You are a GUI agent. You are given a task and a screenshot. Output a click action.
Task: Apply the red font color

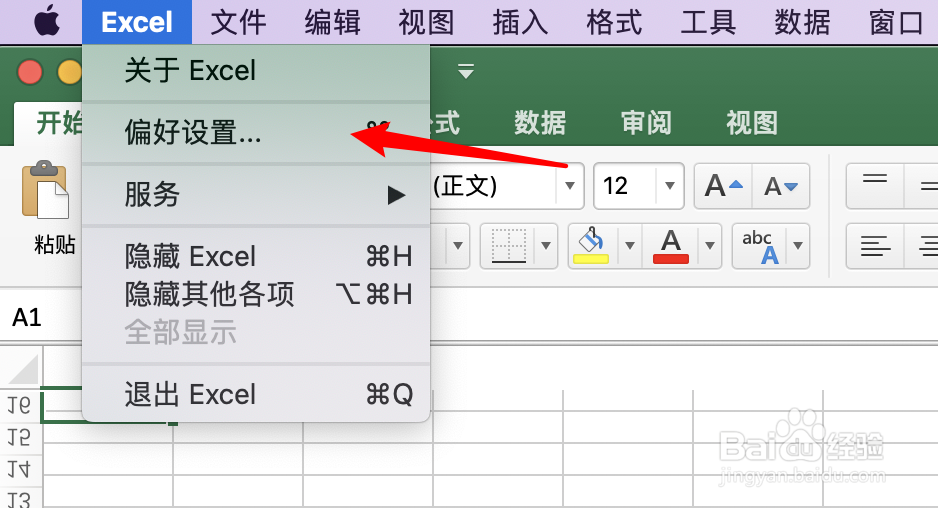(x=671, y=246)
